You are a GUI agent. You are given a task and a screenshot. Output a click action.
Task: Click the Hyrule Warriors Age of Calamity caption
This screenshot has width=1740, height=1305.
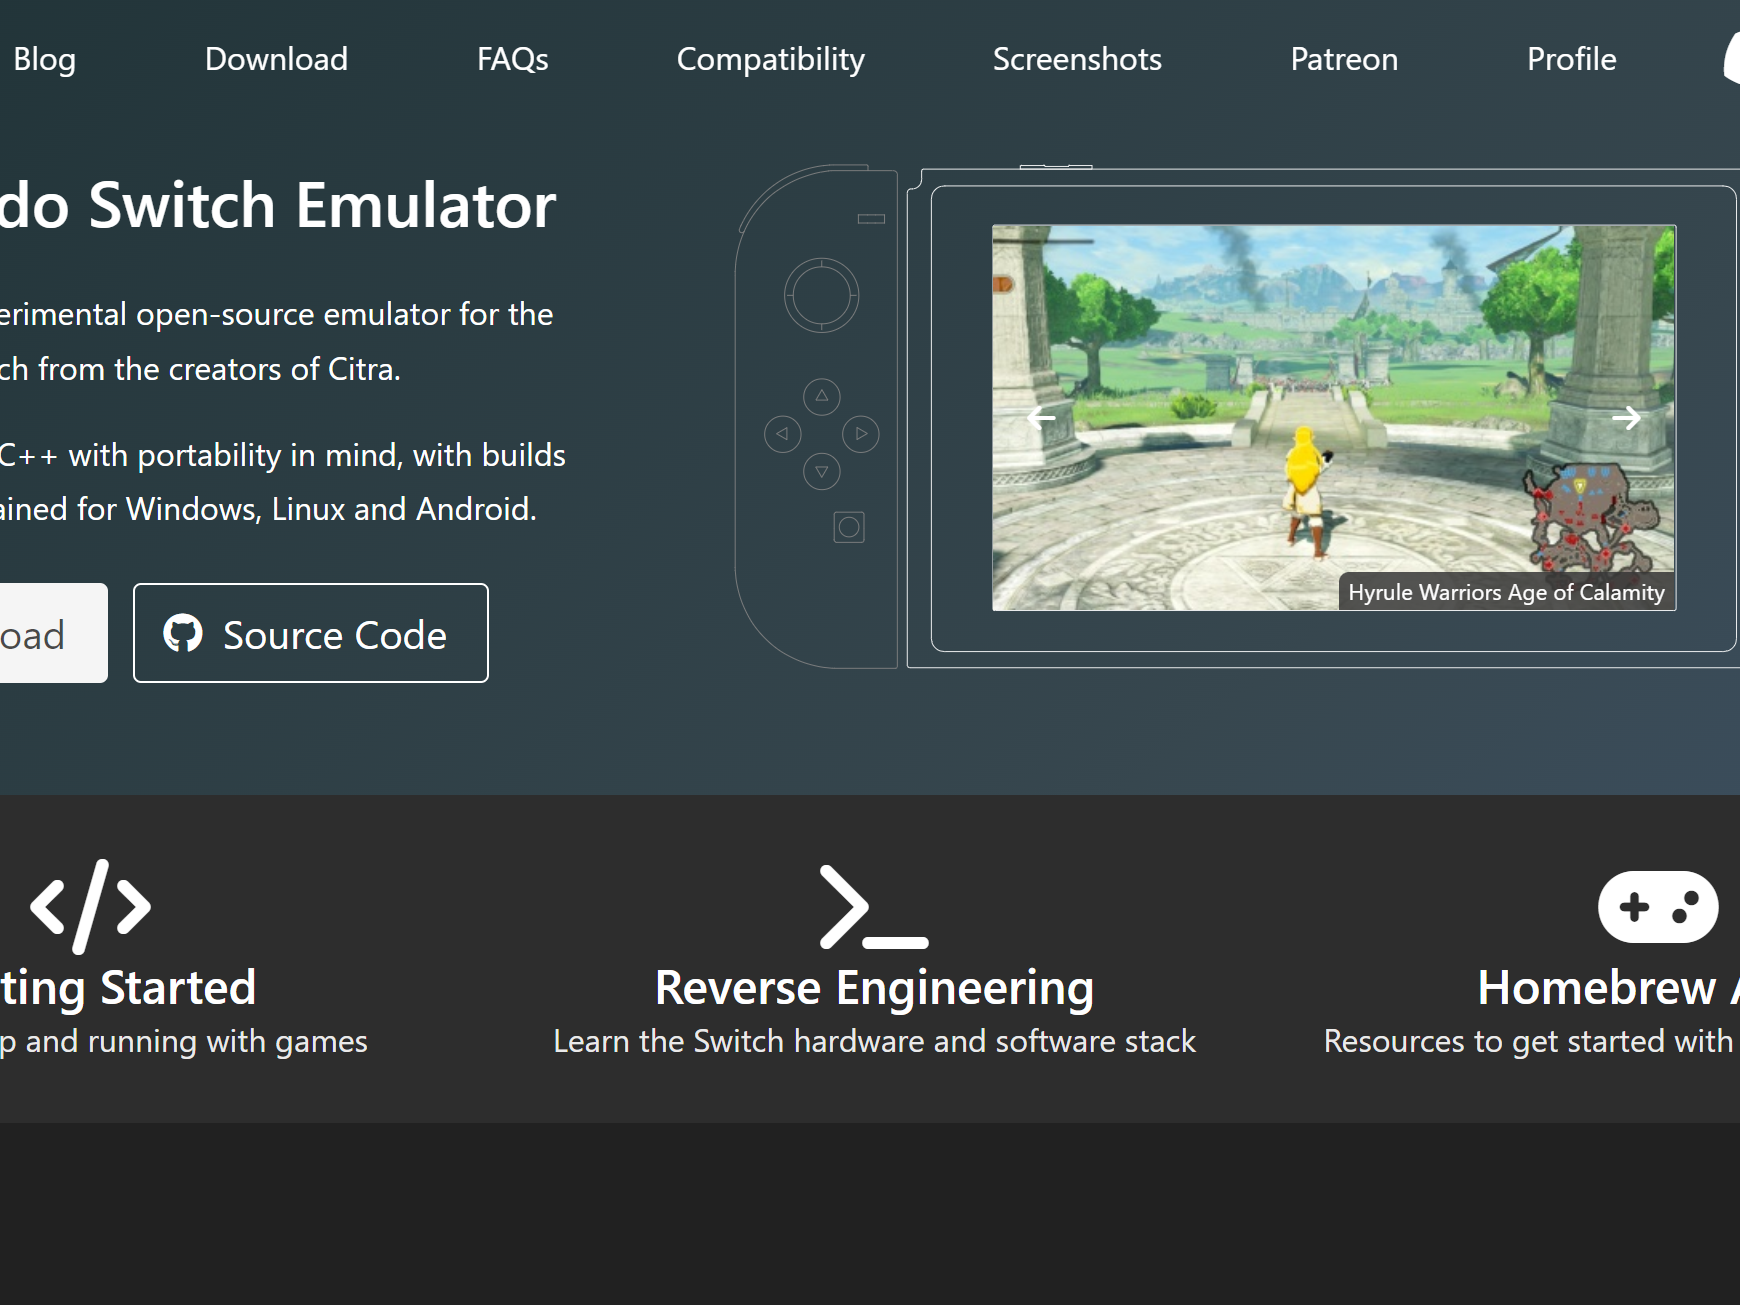1506,592
